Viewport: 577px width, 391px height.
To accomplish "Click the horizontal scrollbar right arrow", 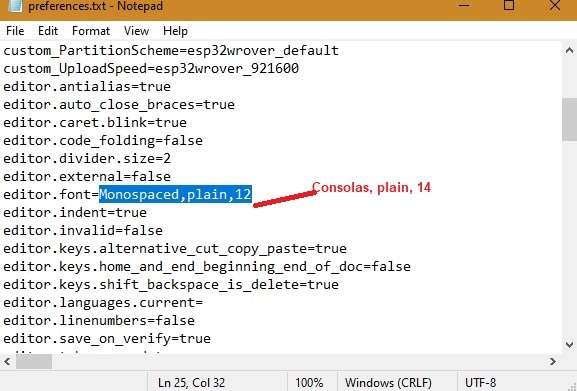I will coord(553,362).
